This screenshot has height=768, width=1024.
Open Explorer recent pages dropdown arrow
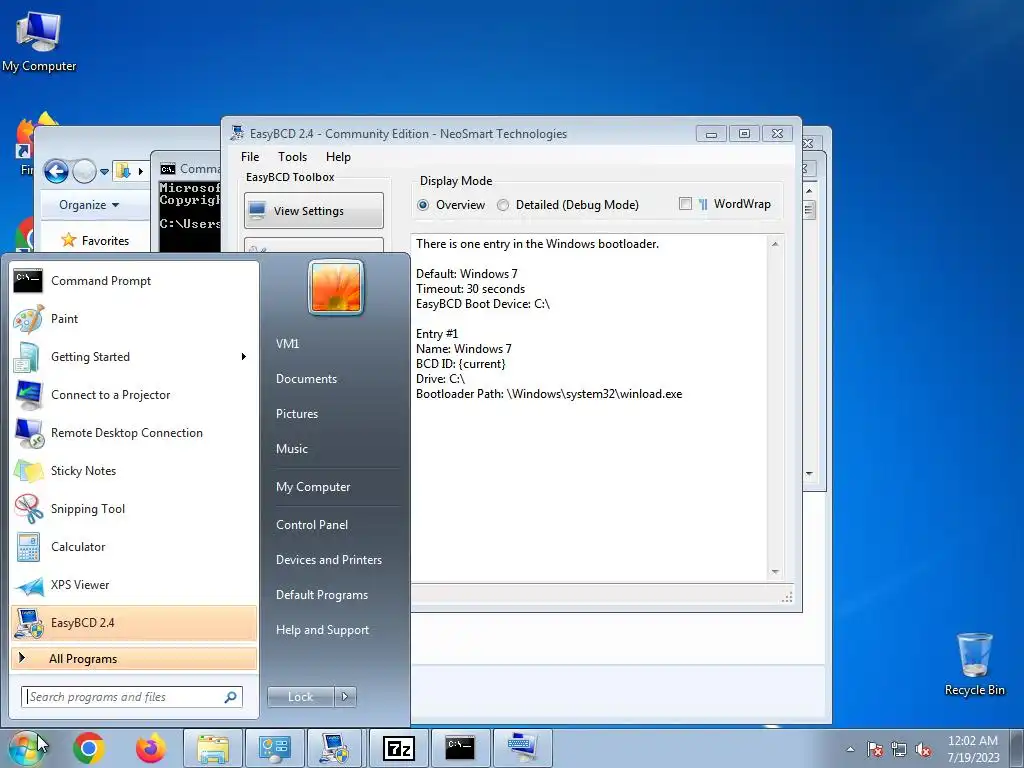104,172
